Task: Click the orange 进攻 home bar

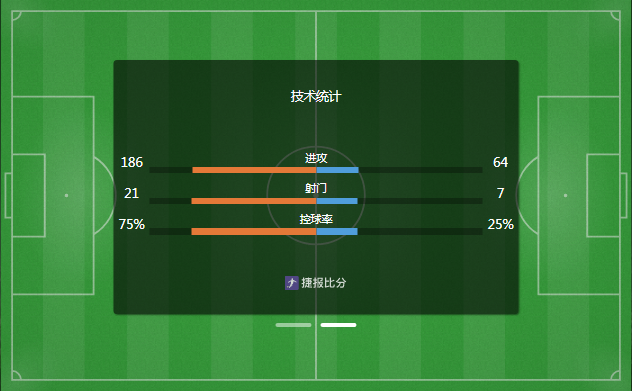Action: pos(254,170)
